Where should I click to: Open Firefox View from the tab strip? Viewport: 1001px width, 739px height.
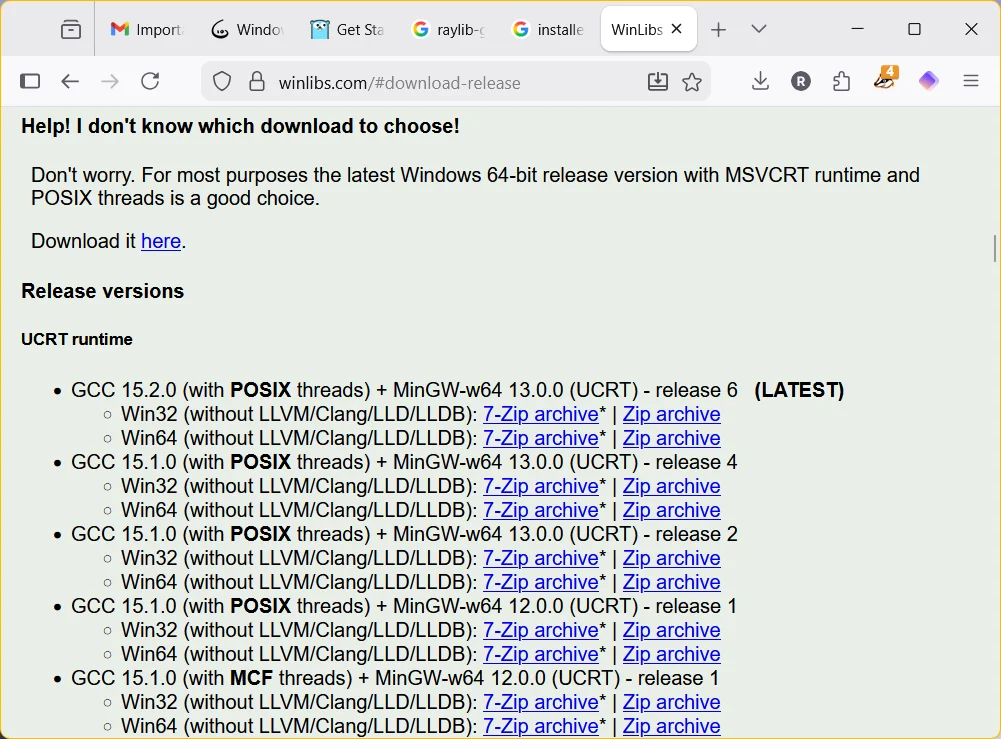pyautogui.click(x=70, y=29)
